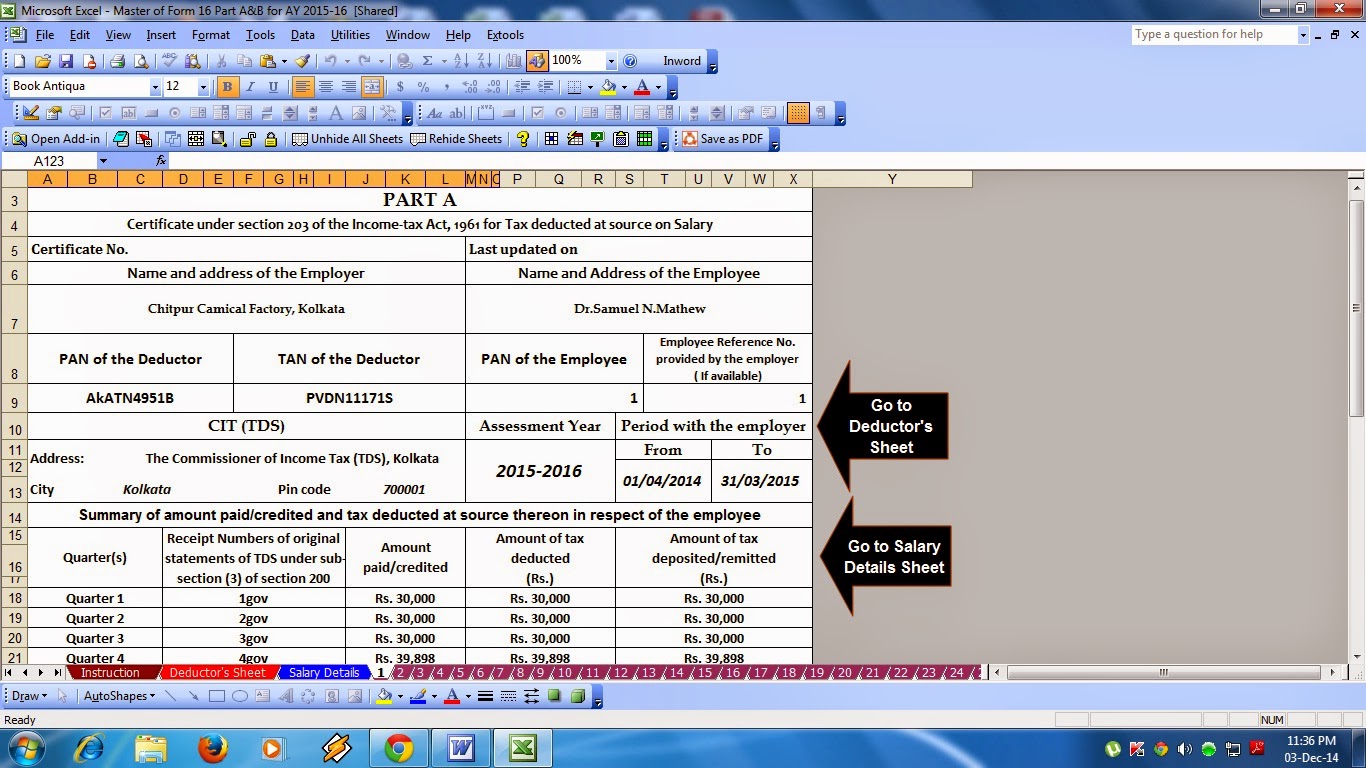The height and width of the screenshot is (768, 1366).
Task: Click the AutoSum sigma icon
Action: tap(427, 61)
